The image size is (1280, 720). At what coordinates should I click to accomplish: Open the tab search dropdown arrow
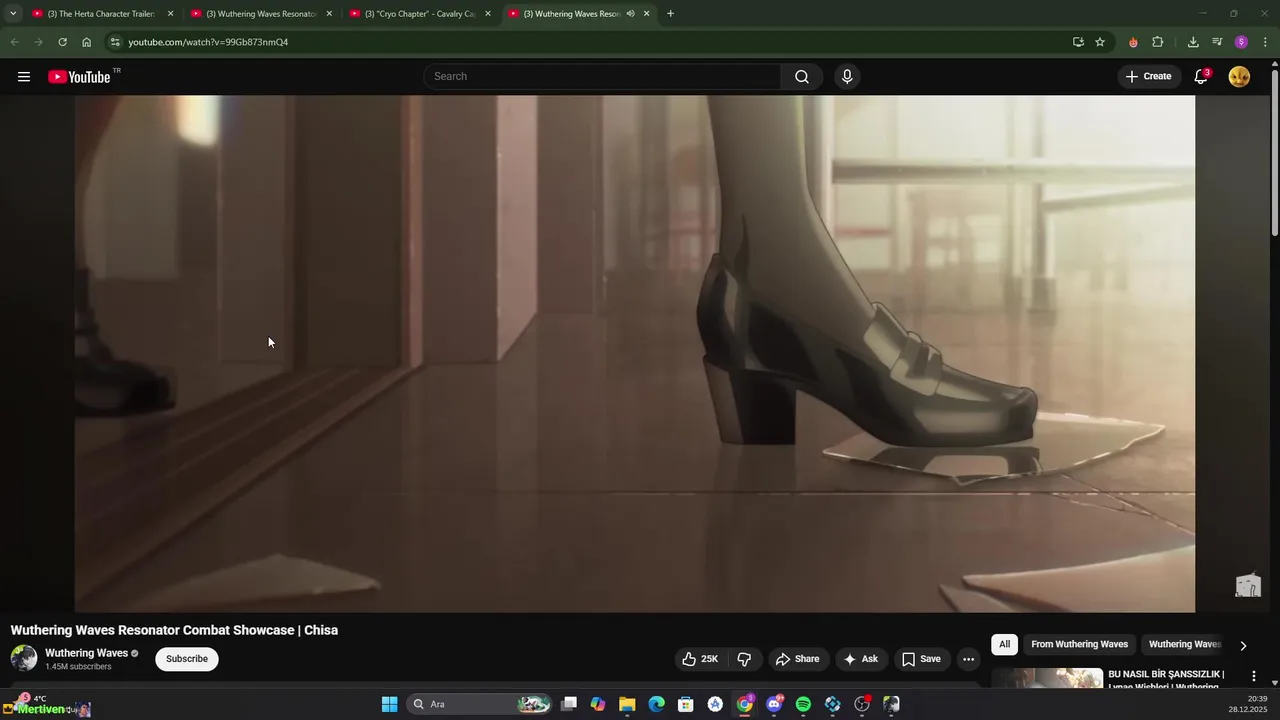[x=13, y=14]
